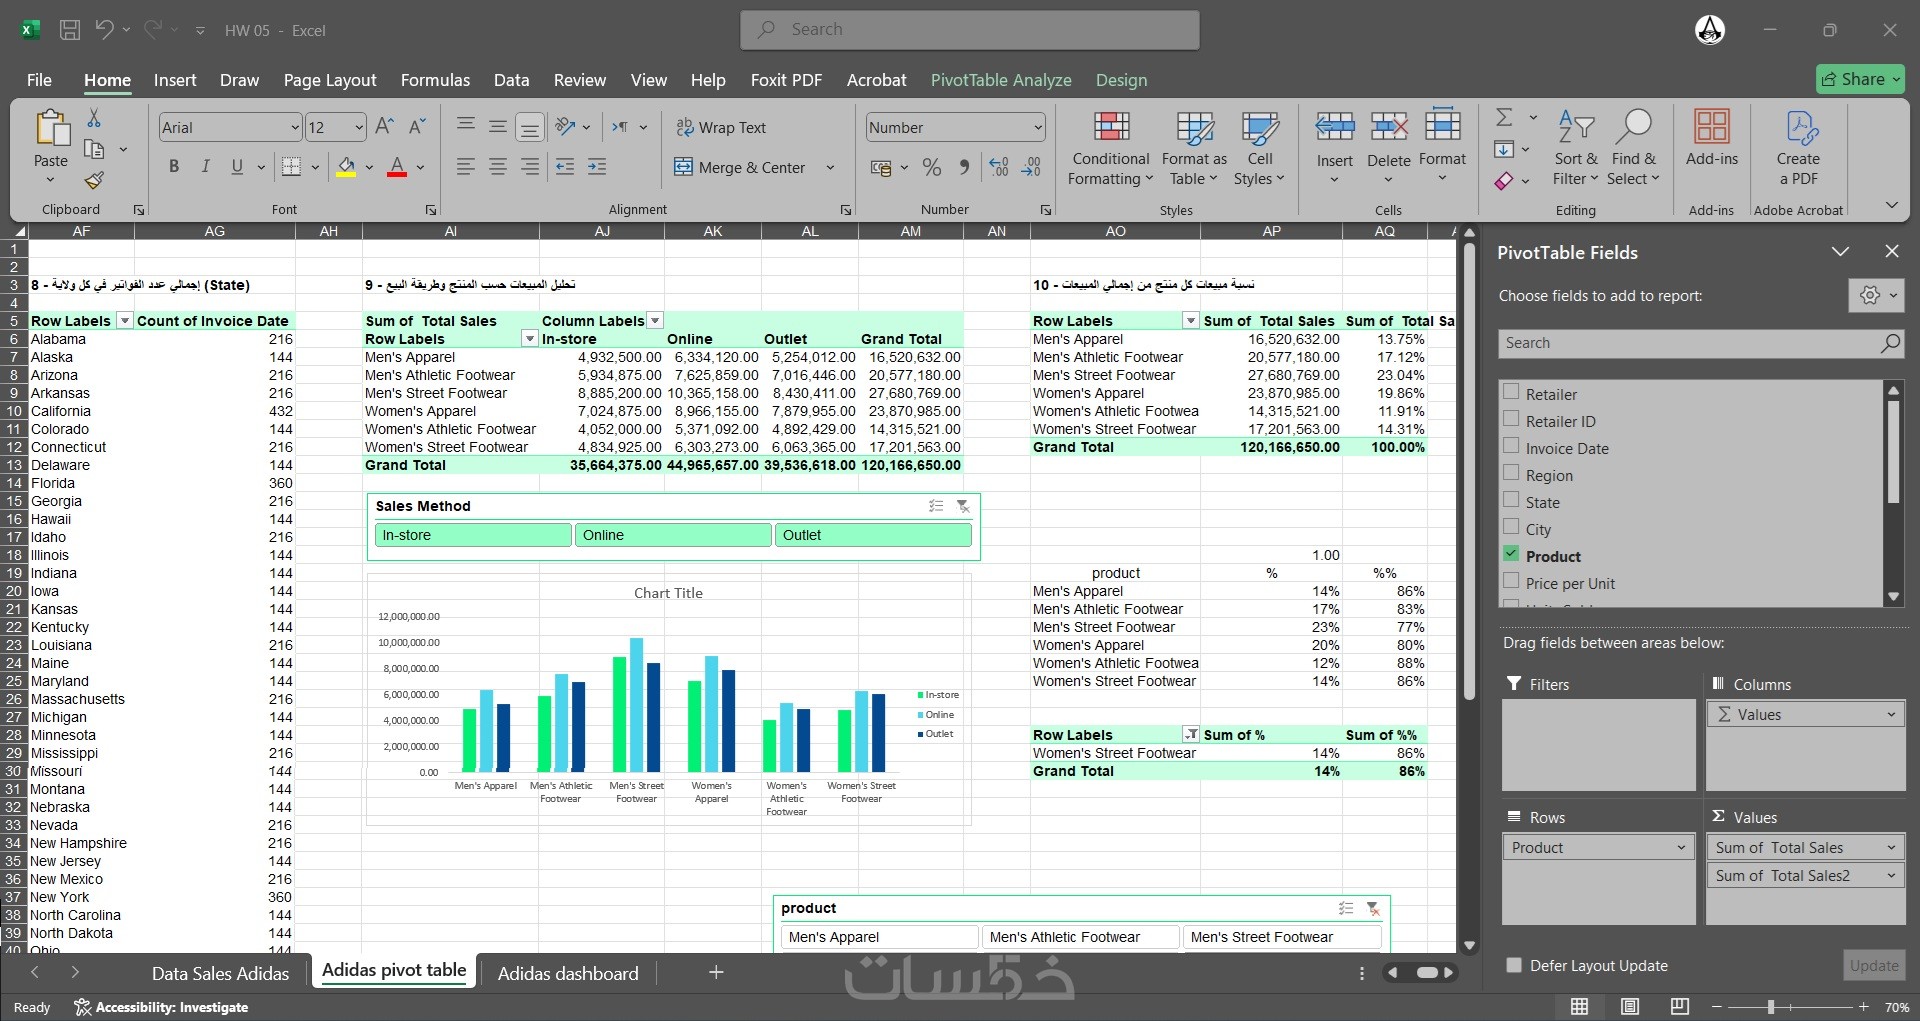
Task: Expand the Product field in Rows area
Action: pyautogui.click(x=1681, y=847)
